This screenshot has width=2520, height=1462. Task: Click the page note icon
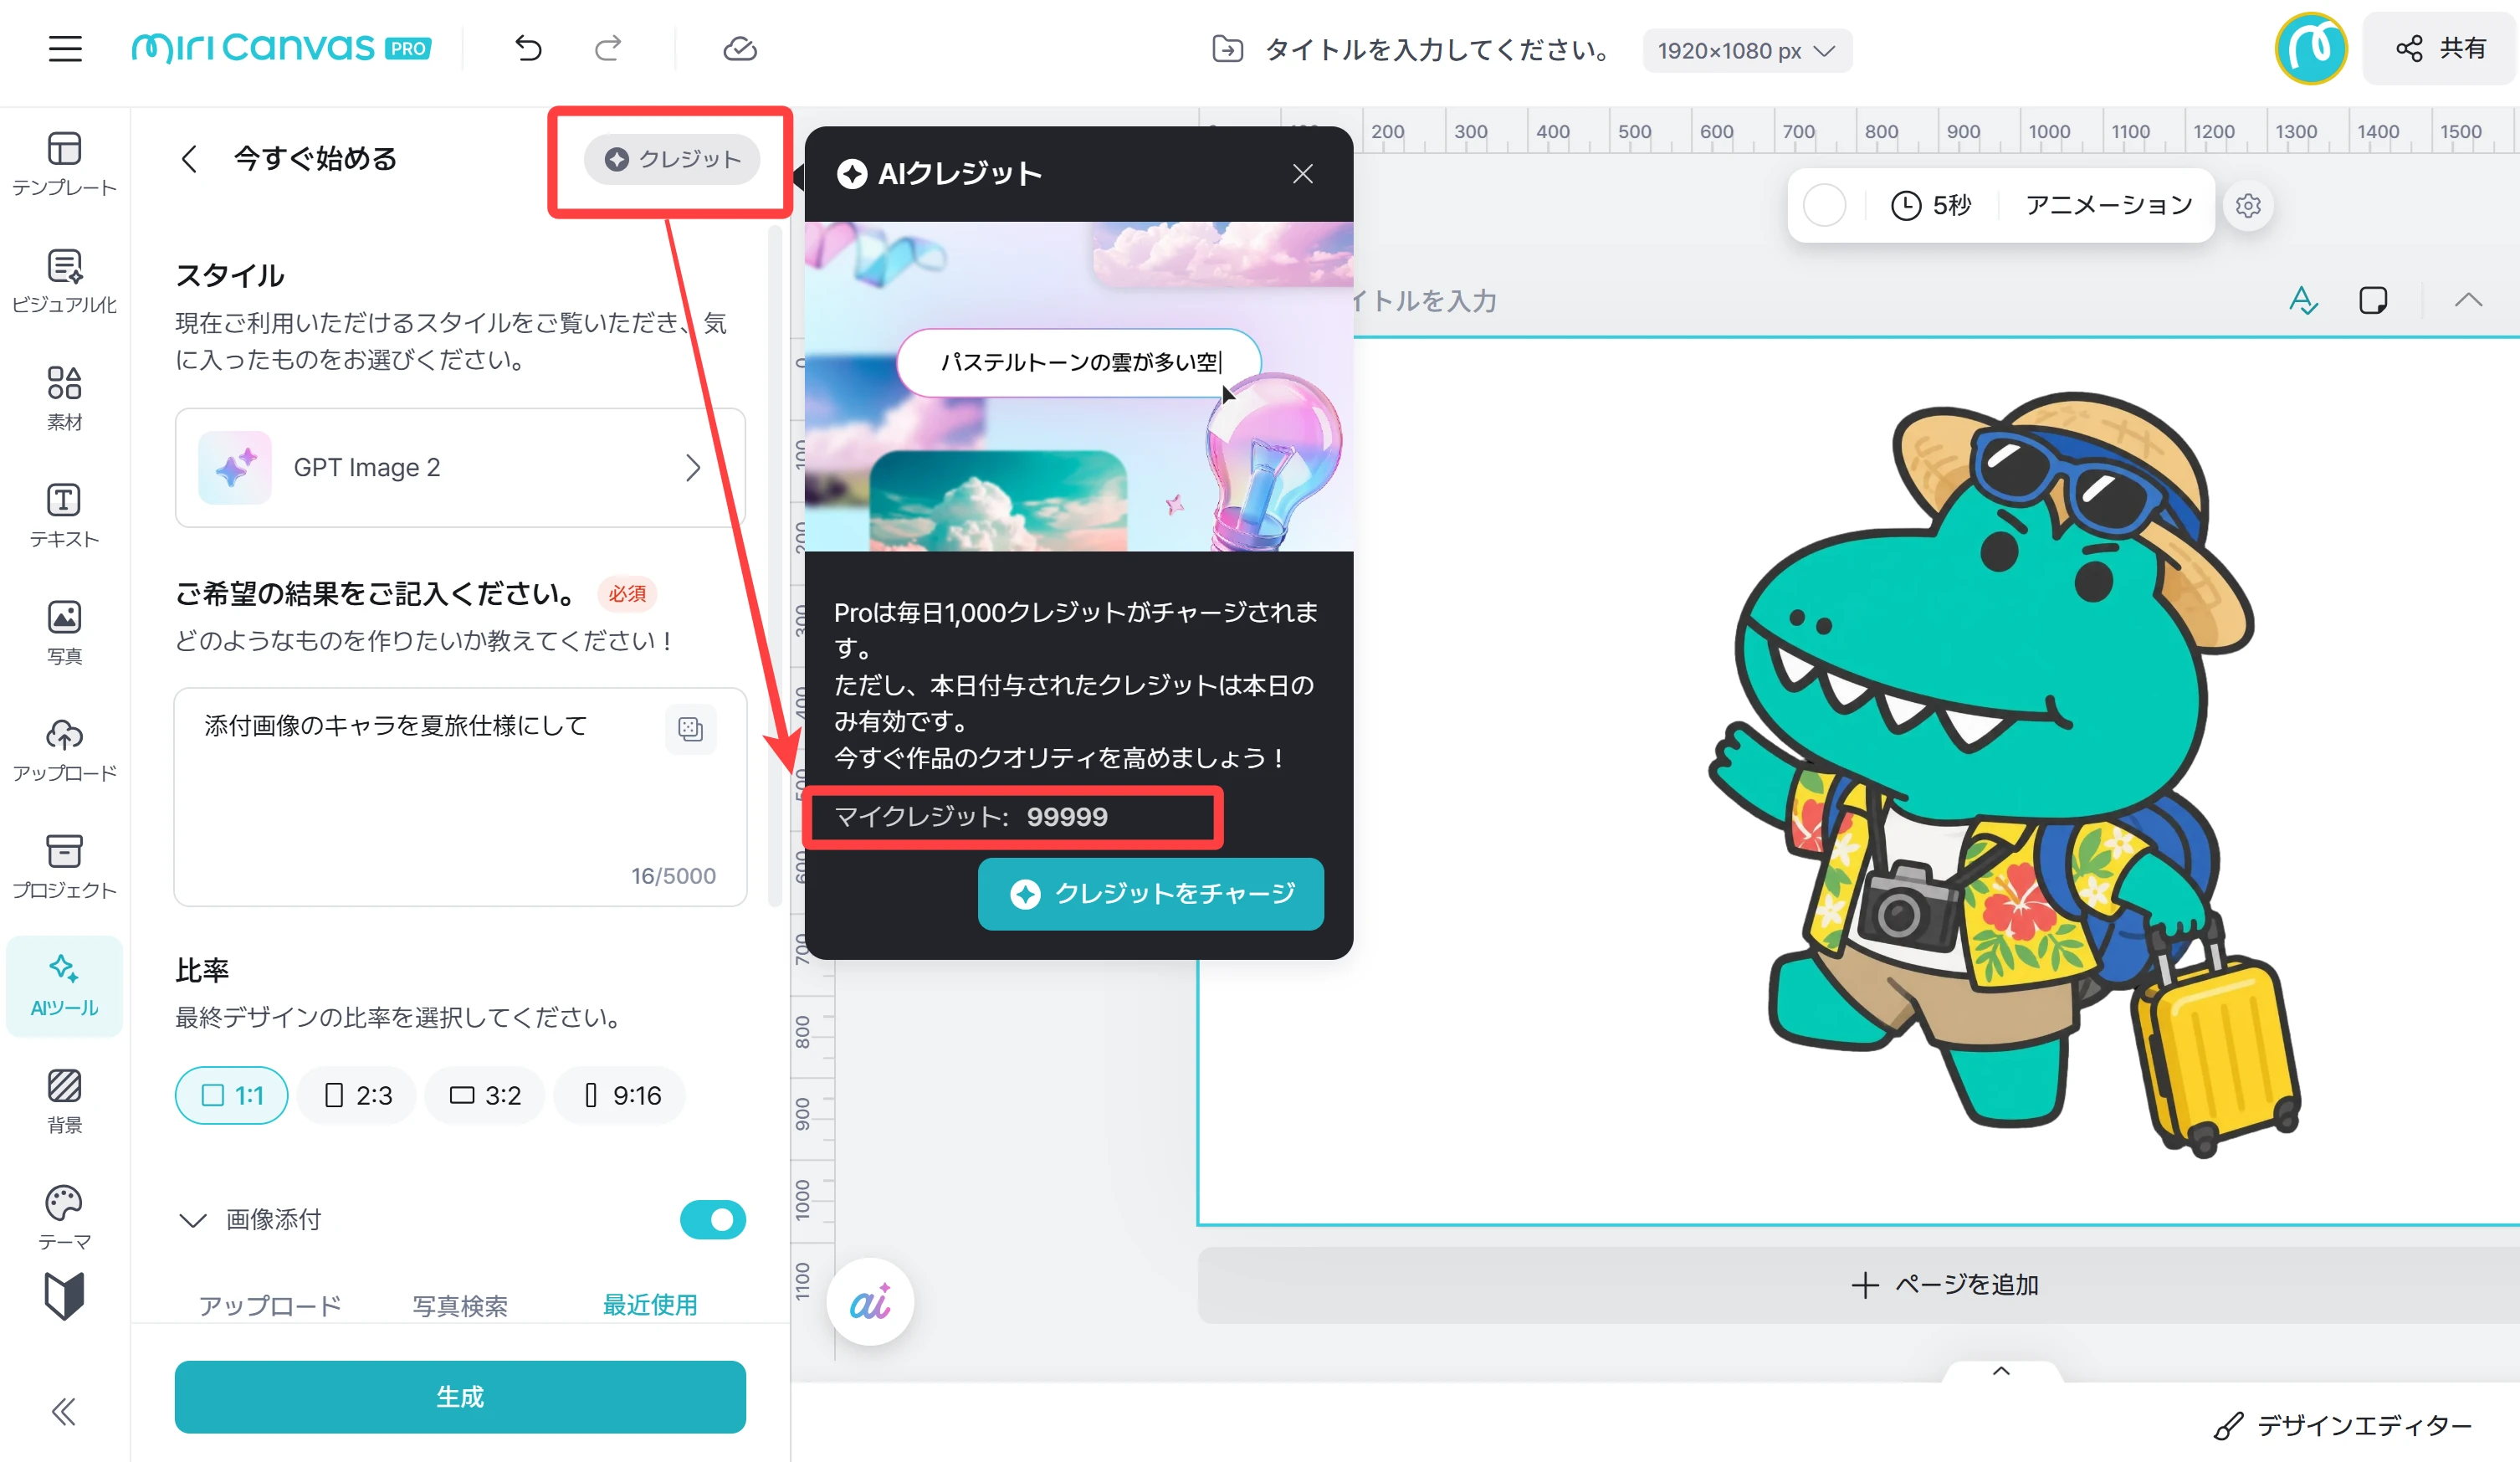[2373, 300]
